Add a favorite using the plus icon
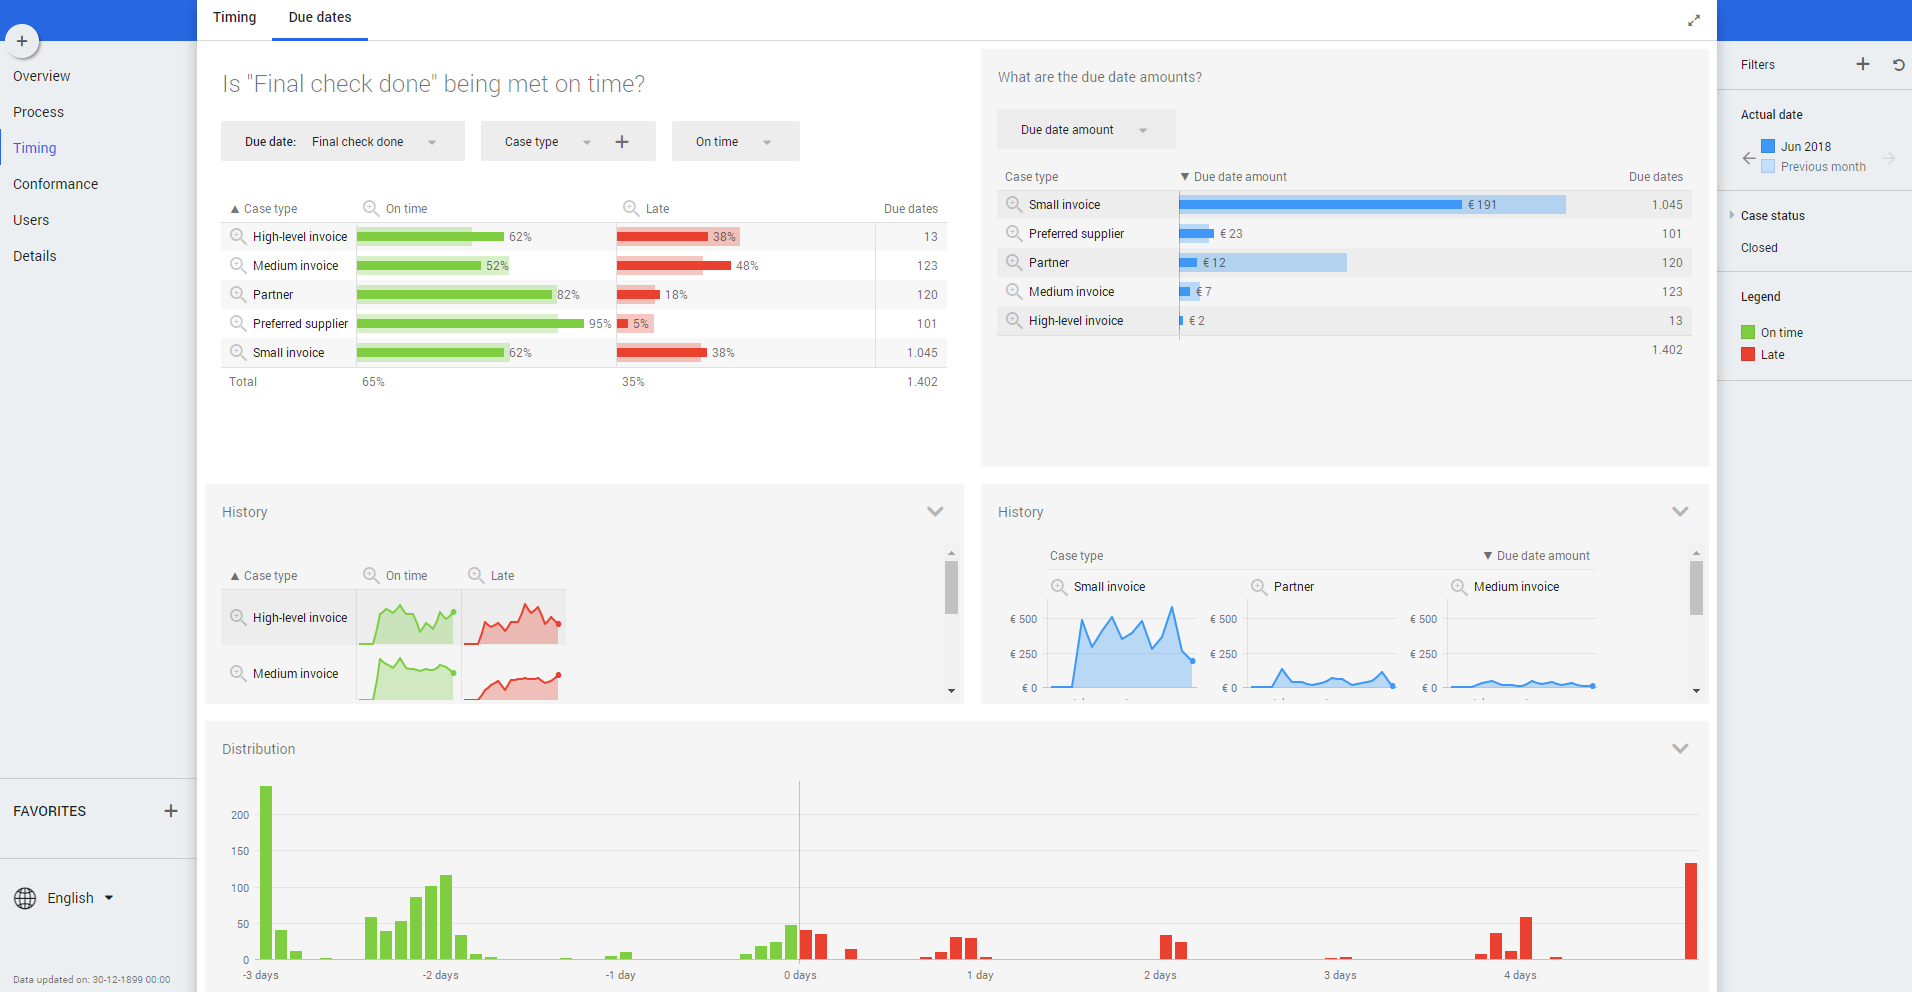The width and height of the screenshot is (1912, 992). [x=171, y=811]
